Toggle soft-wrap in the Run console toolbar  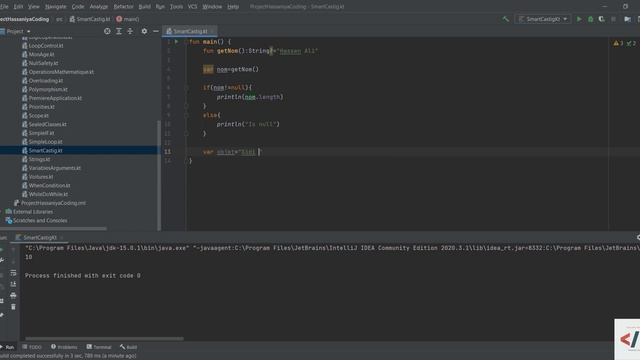click(13, 273)
